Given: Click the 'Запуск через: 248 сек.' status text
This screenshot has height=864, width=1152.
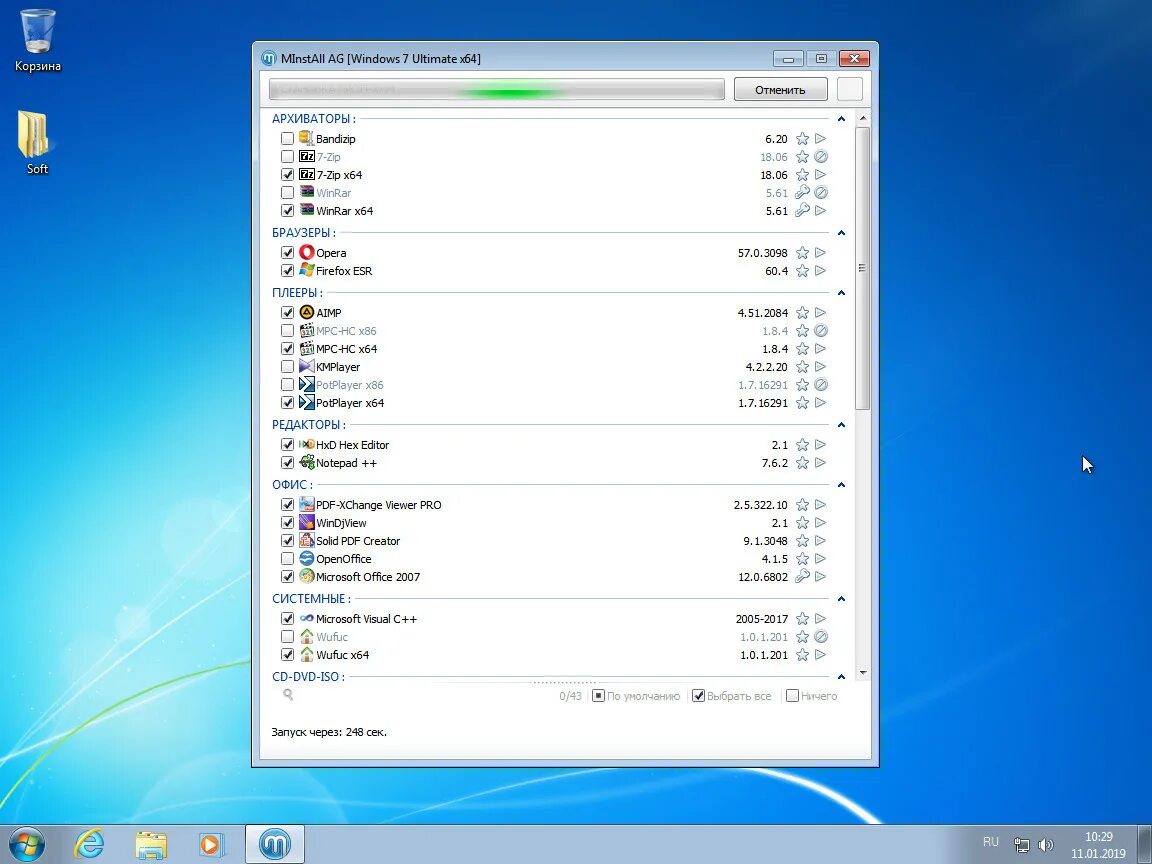Looking at the screenshot, I should click(x=329, y=732).
